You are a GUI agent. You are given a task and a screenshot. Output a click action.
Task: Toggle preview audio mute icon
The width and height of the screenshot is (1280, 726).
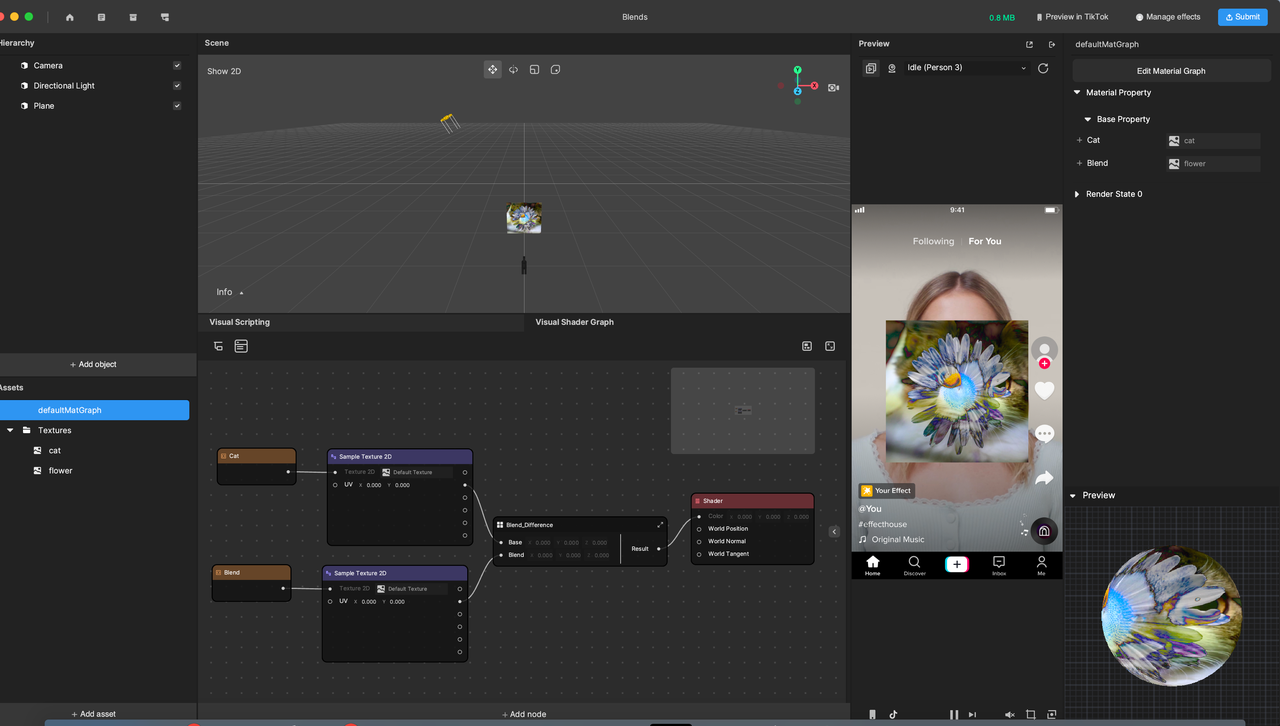(x=1009, y=714)
